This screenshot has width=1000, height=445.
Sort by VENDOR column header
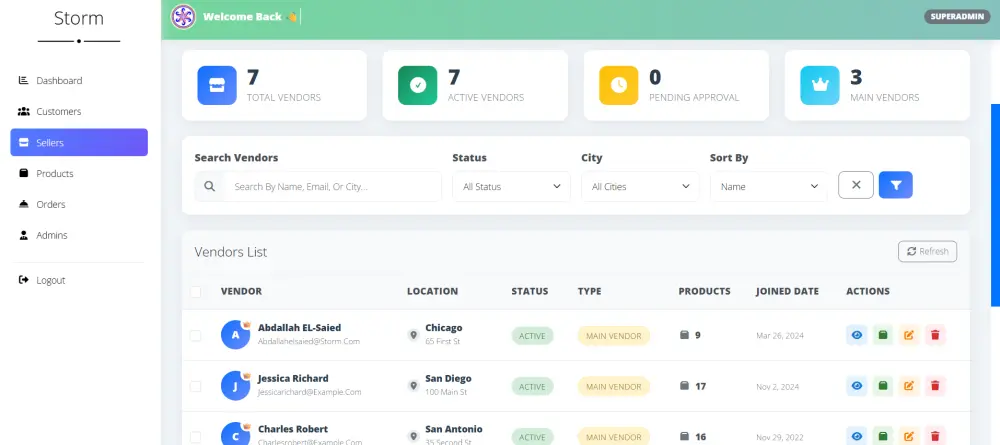coord(241,291)
